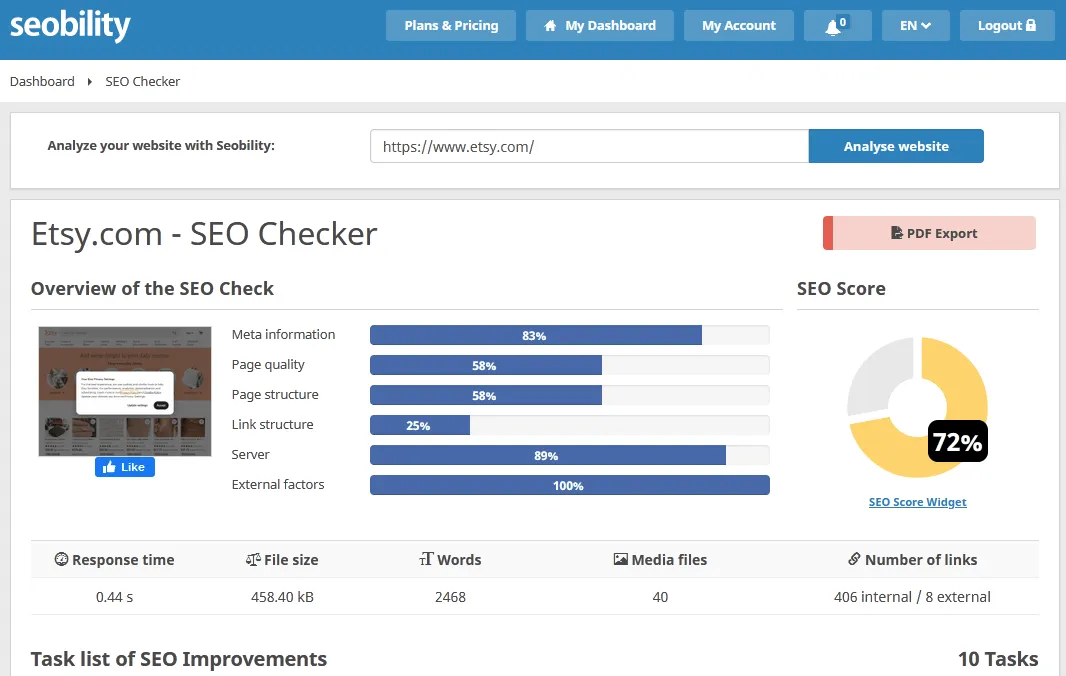Go to My Dashboard
This screenshot has height=676, width=1066.
pos(599,26)
